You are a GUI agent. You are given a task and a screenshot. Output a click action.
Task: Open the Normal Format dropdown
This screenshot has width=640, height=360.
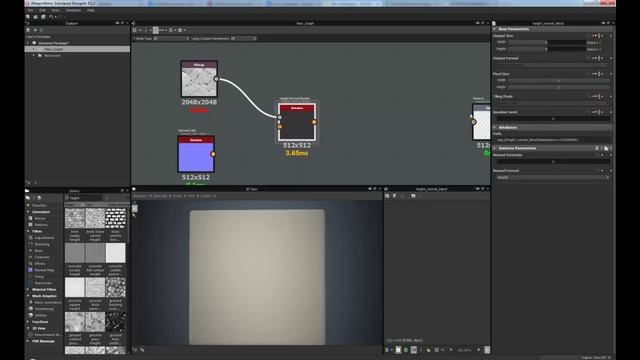click(x=553, y=178)
